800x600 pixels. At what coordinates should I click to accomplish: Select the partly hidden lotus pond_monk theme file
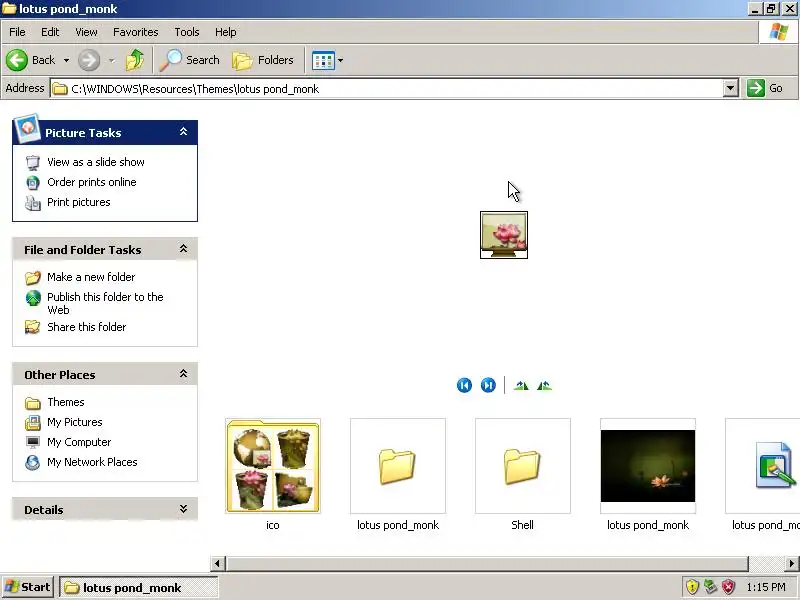click(763, 466)
